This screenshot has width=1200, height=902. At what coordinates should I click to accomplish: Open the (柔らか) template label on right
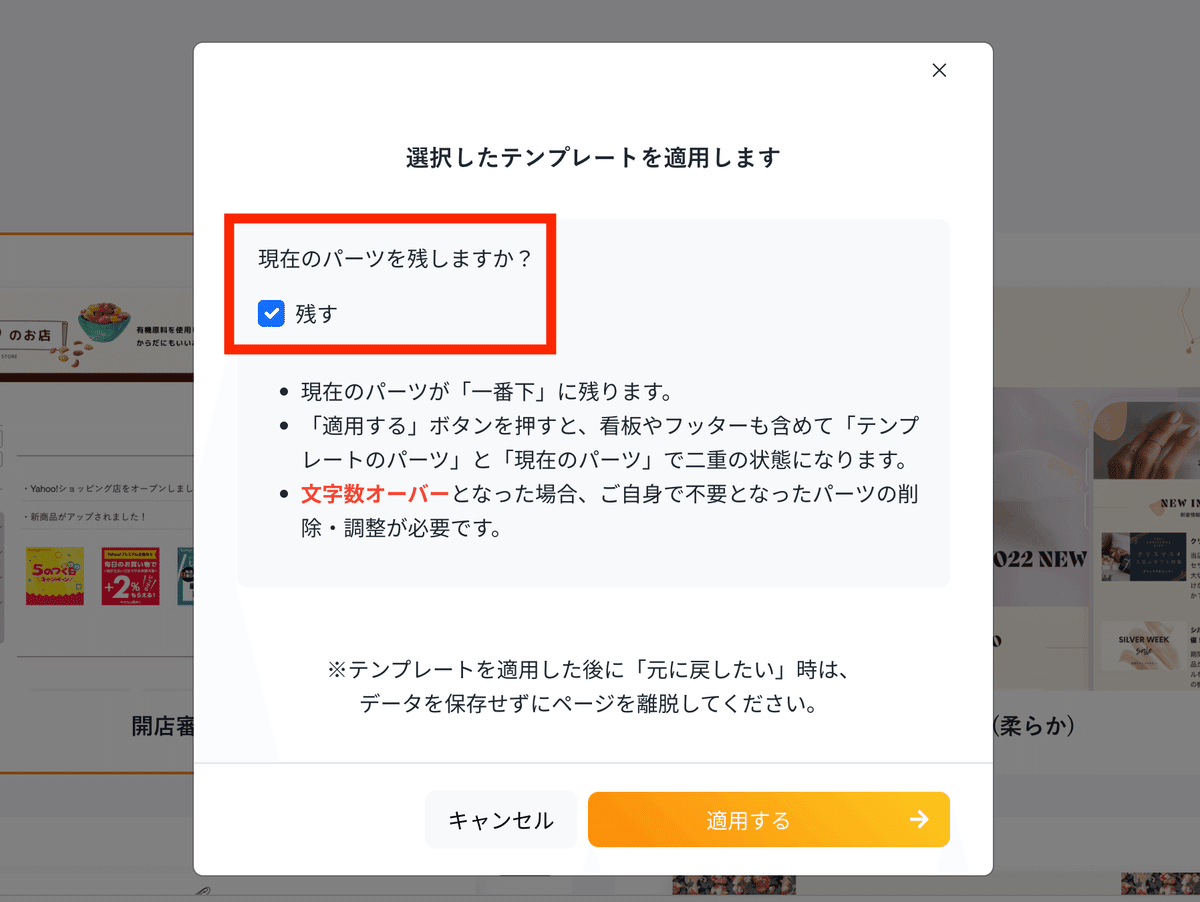click(1033, 726)
